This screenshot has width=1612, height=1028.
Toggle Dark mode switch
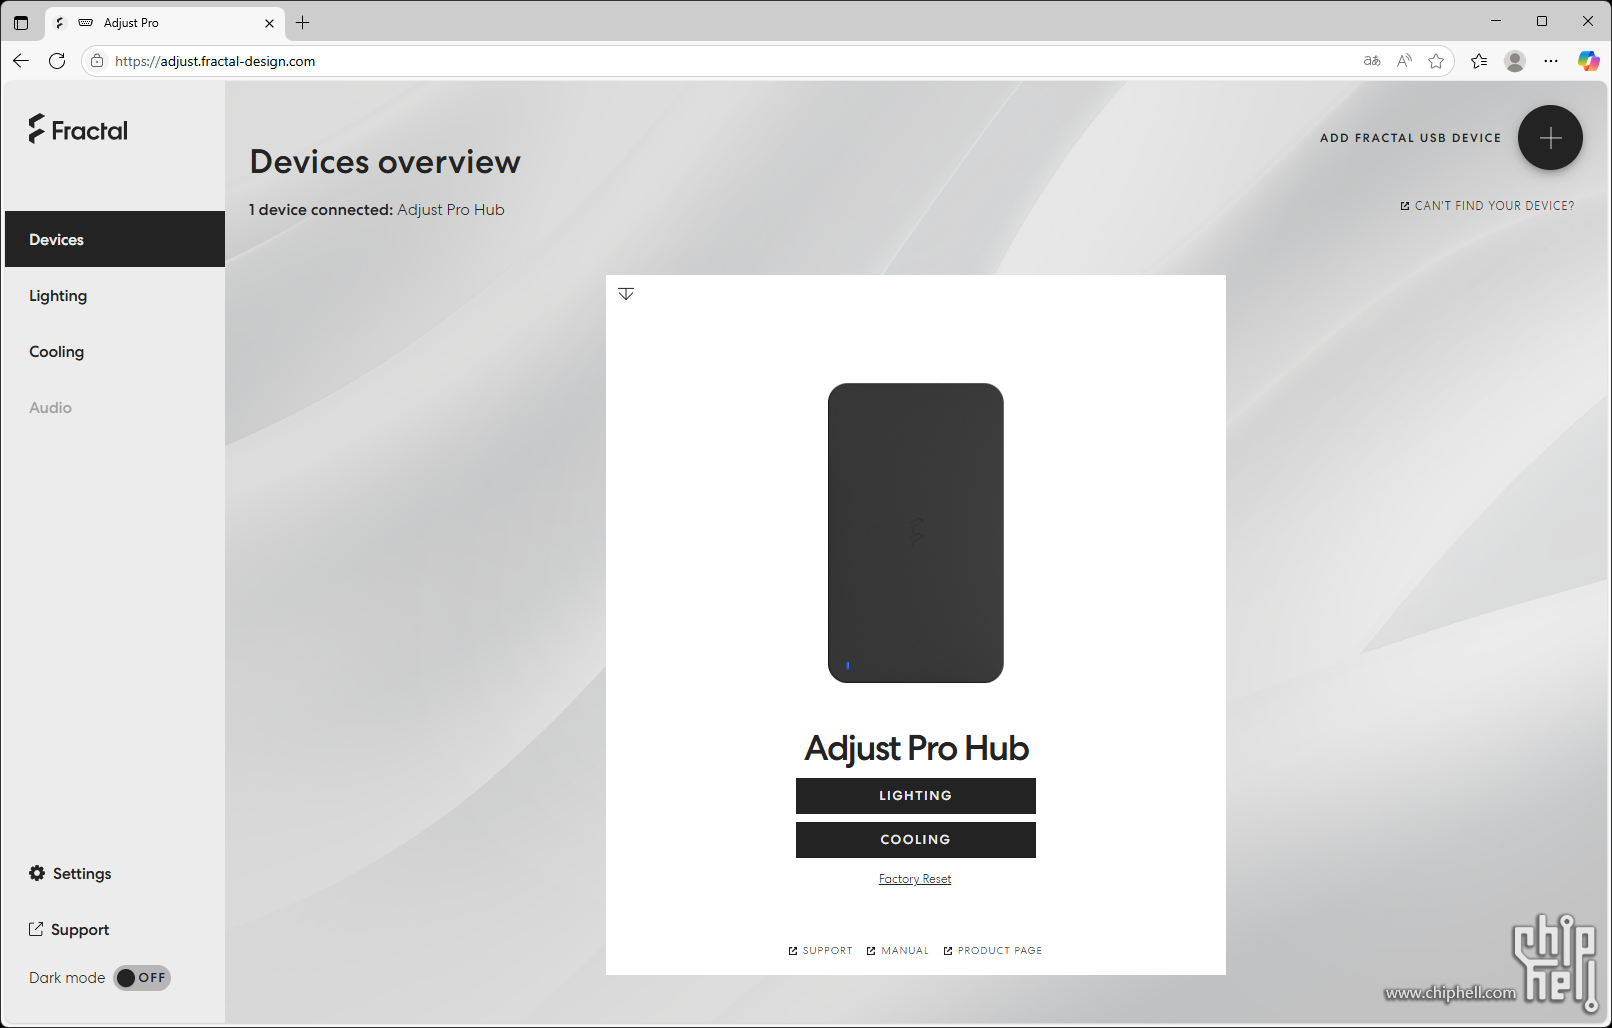pos(142,978)
